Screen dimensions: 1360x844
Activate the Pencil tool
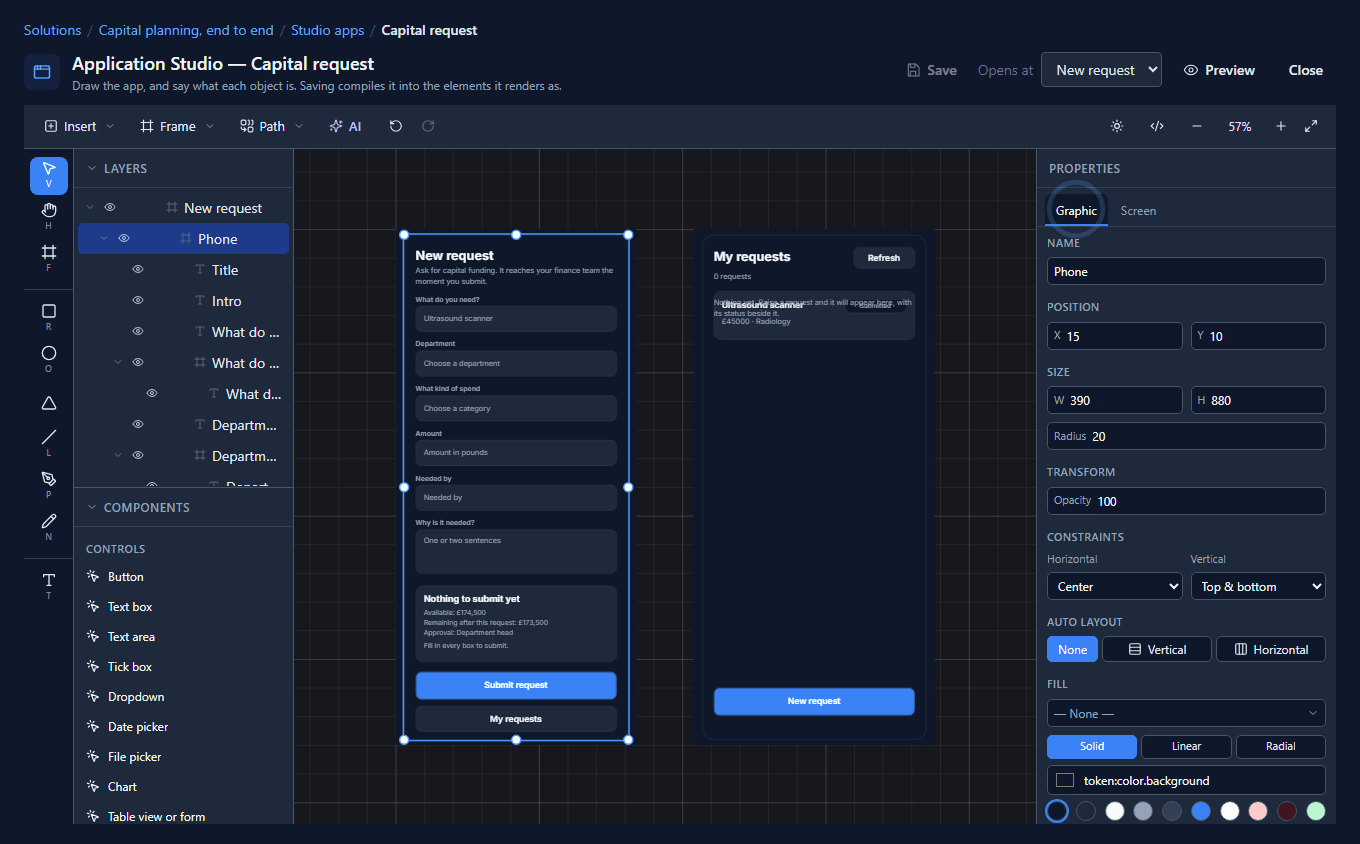49,526
